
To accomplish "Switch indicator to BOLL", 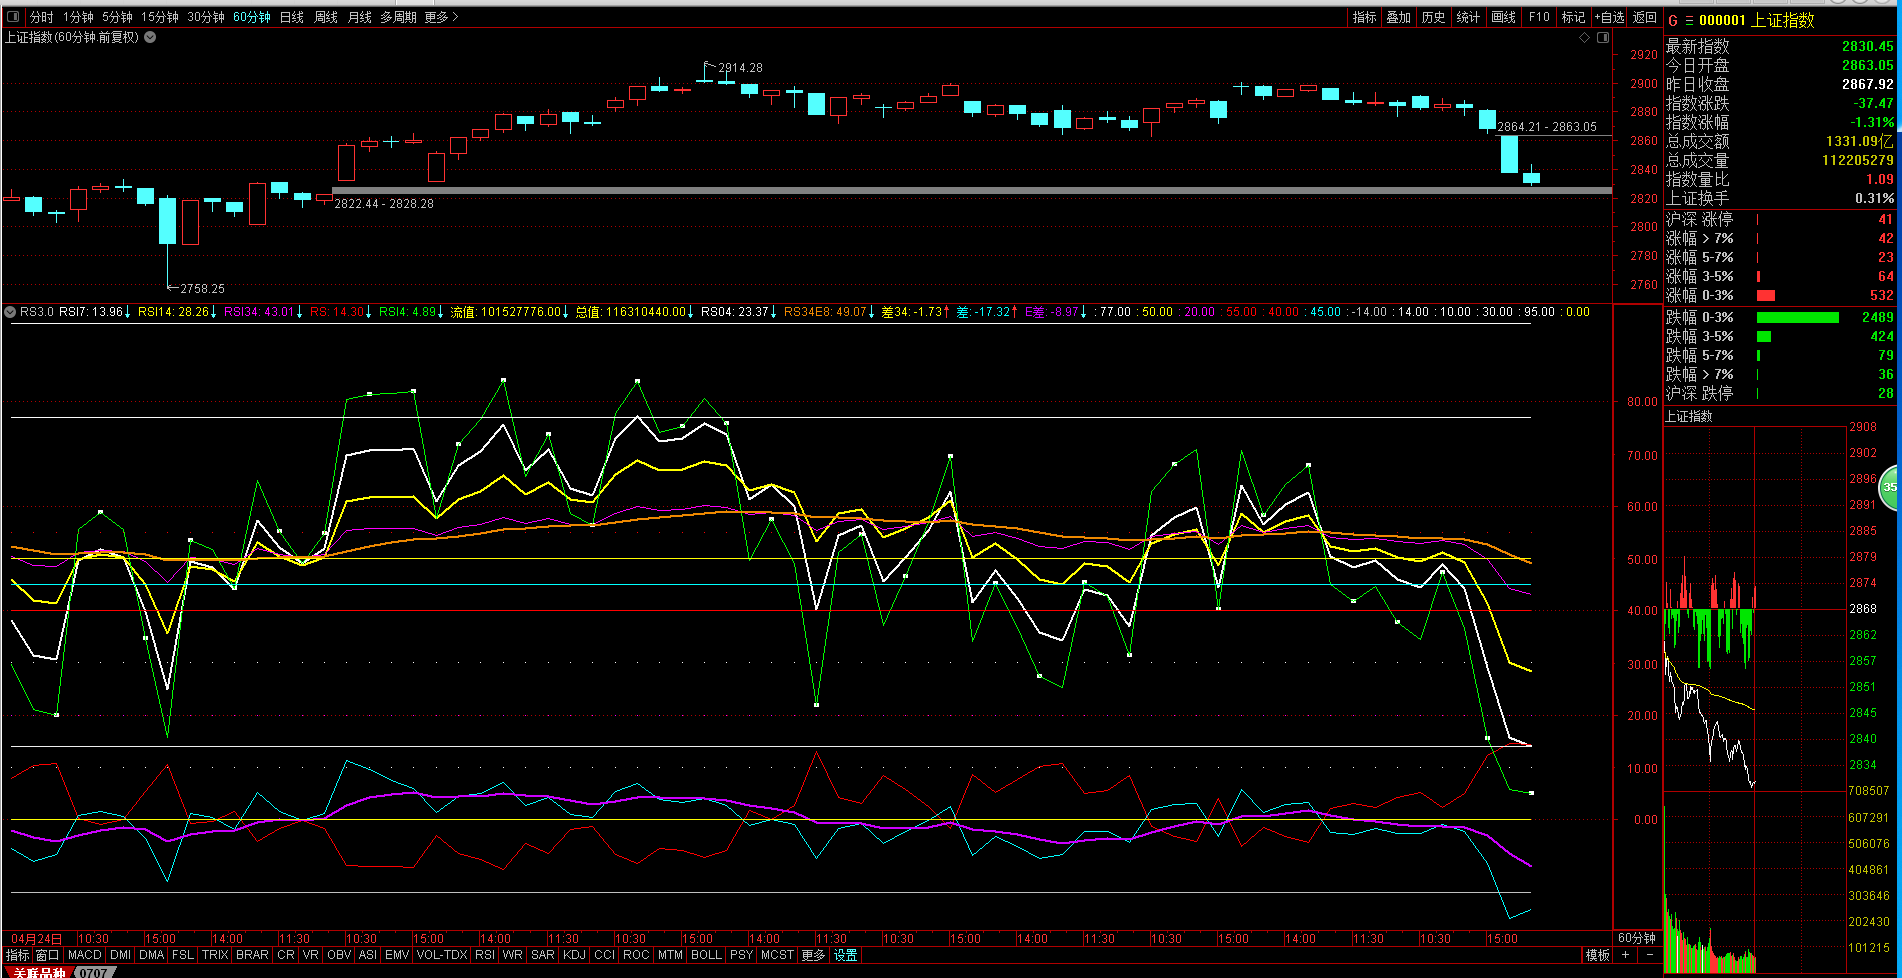I will tap(706, 955).
